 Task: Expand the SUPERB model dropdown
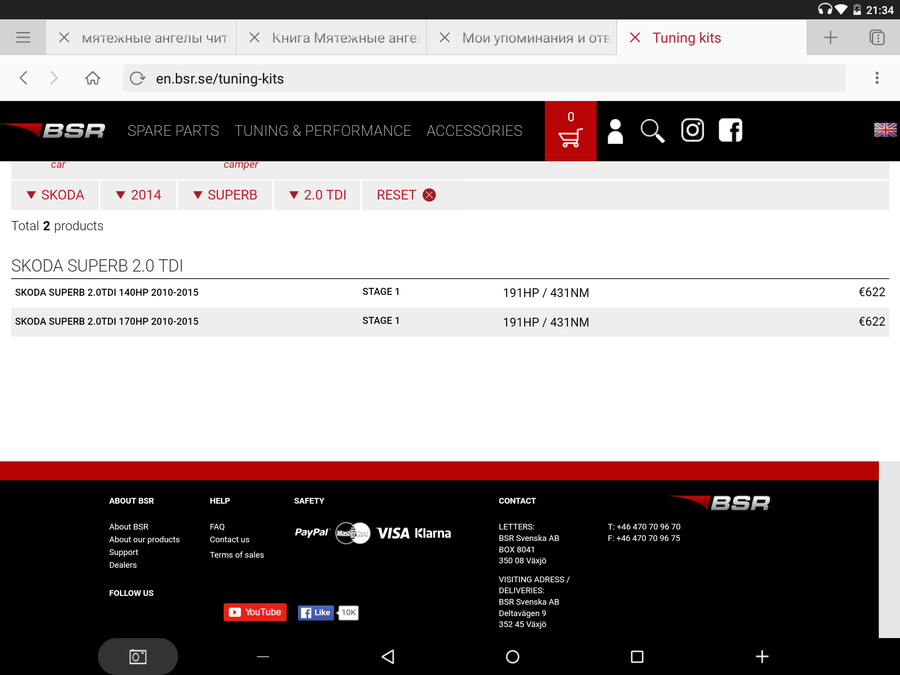(x=225, y=195)
